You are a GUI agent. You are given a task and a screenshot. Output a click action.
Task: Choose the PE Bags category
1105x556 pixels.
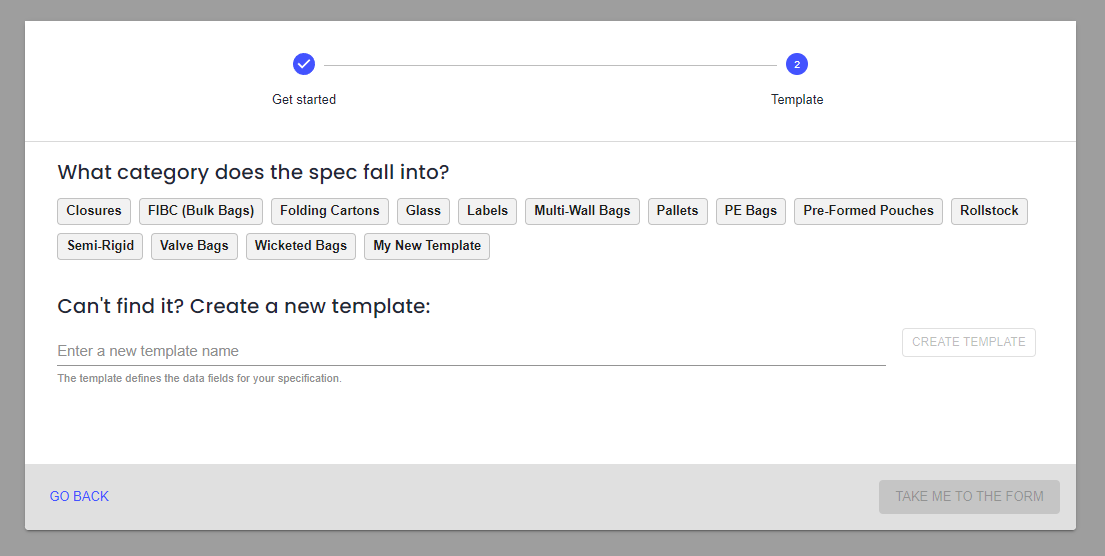[x=751, y=211]
